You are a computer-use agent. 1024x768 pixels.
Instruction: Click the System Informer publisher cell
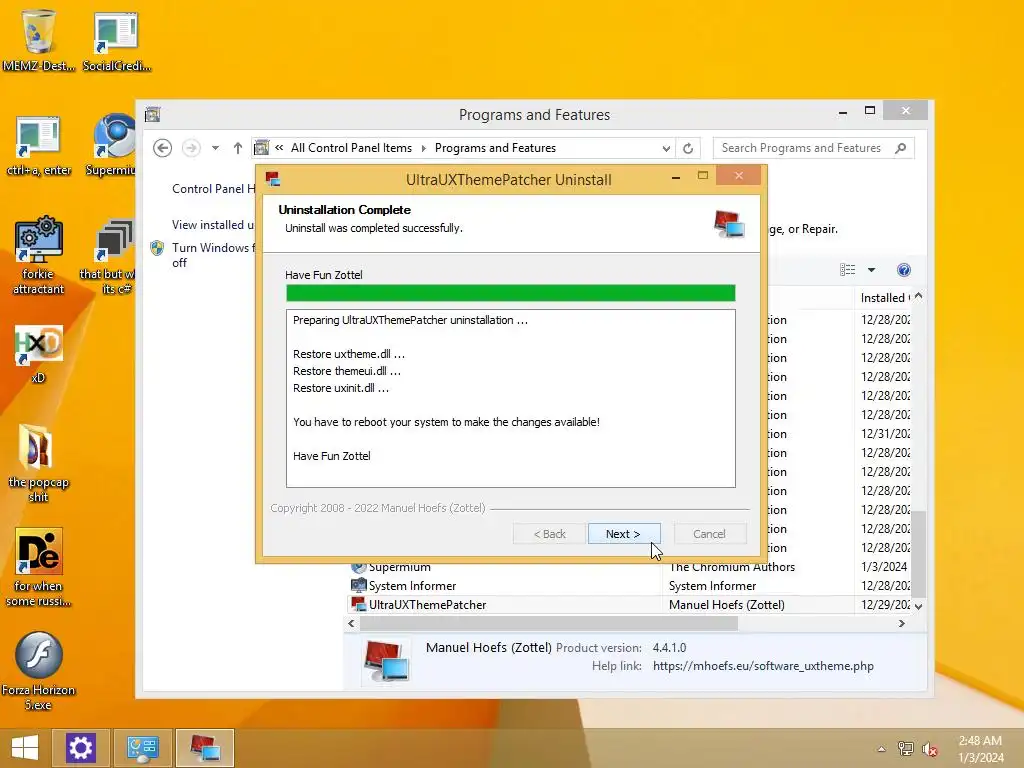coord(712,586)
